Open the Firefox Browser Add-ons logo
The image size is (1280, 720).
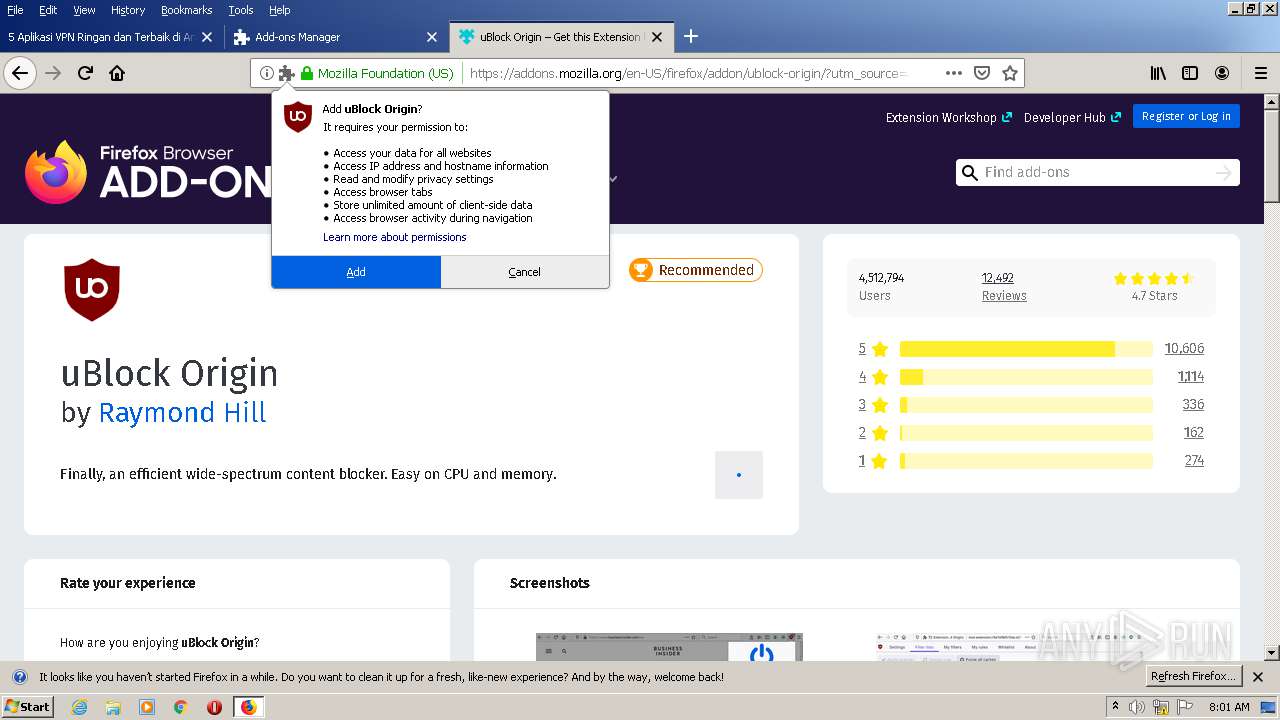148,172
